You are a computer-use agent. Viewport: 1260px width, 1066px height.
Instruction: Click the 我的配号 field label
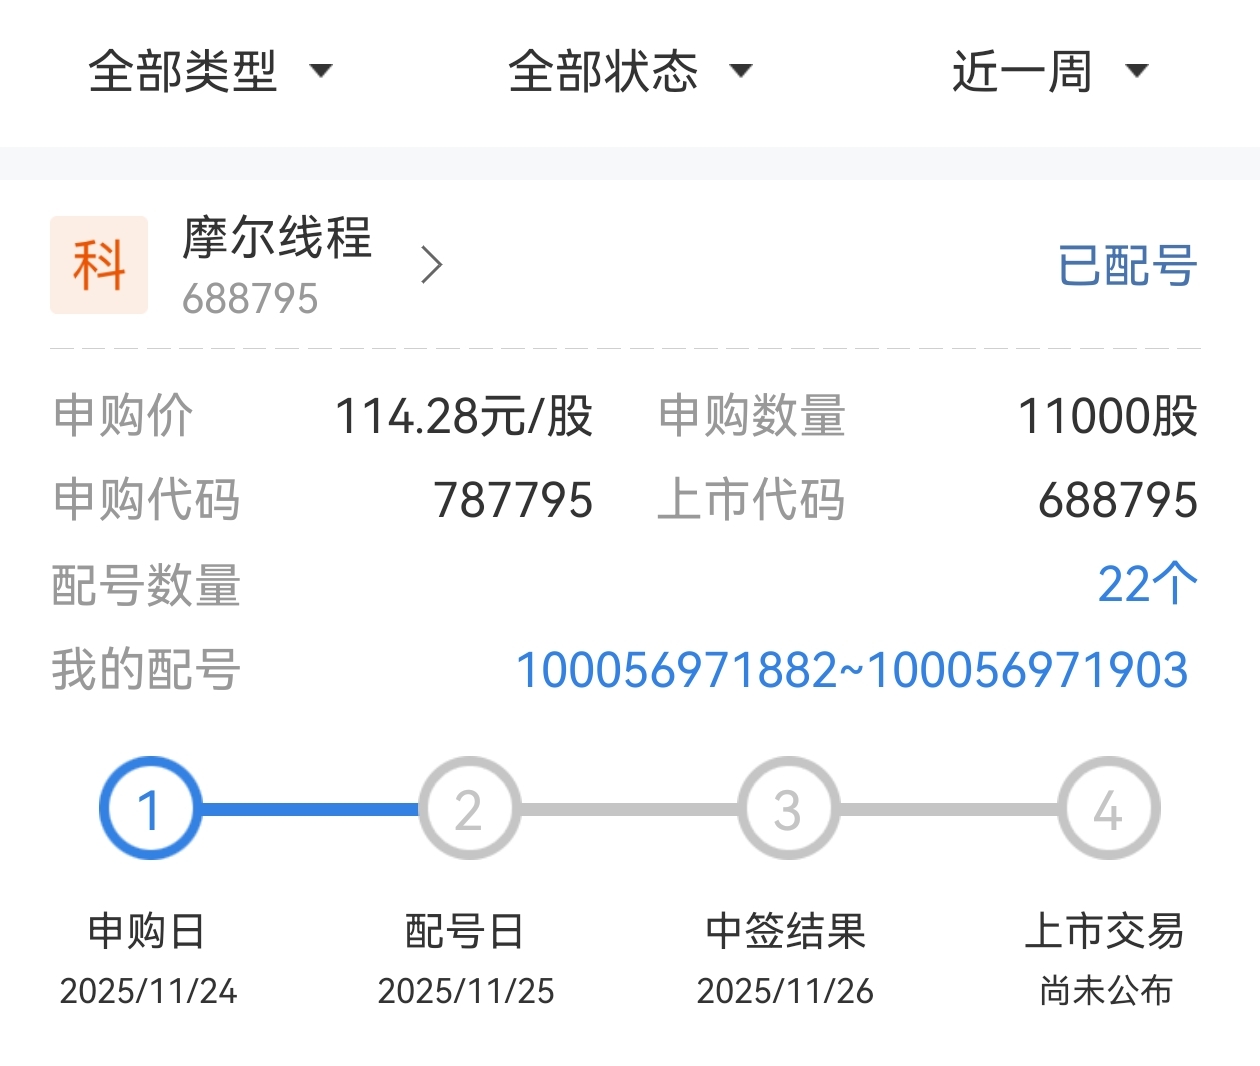point(146,670)
